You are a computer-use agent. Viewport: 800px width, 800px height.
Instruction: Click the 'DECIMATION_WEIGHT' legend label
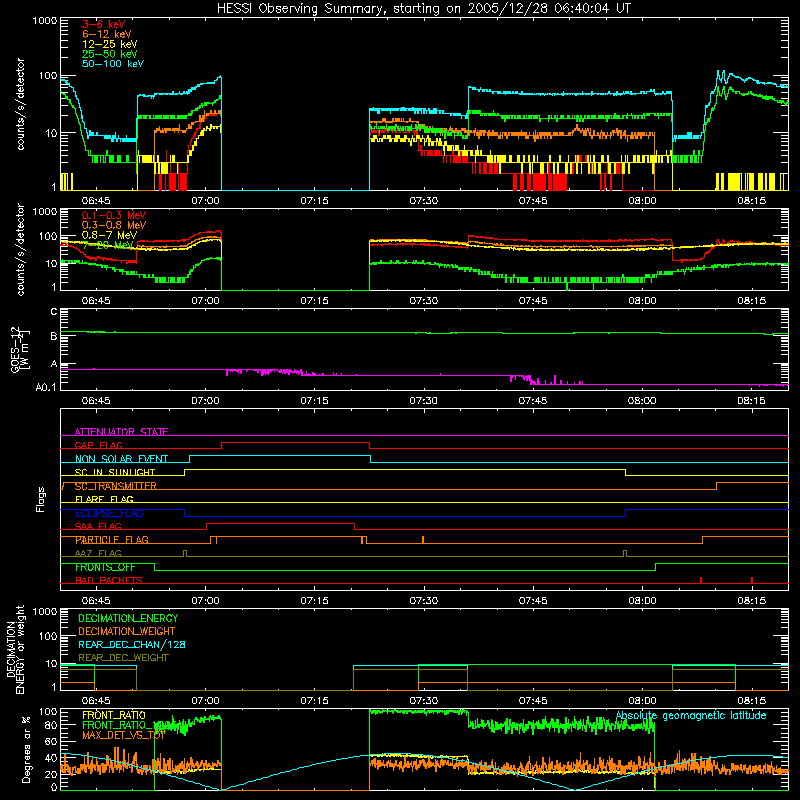(x=127, y=631)
